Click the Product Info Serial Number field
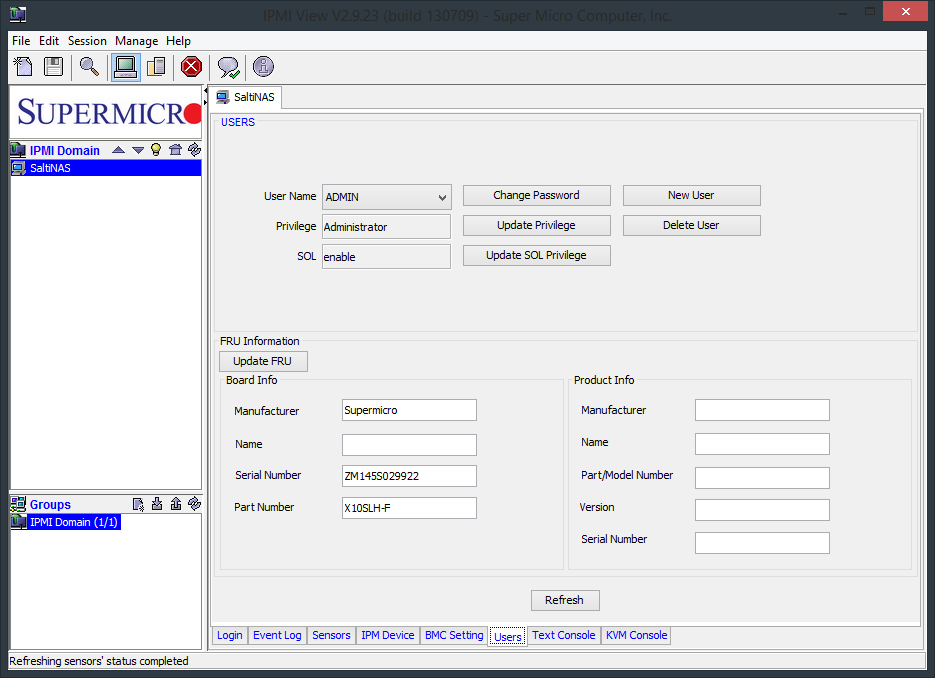Image resolution: width=935 pixels, height=678 pixels. pos(762,543)
